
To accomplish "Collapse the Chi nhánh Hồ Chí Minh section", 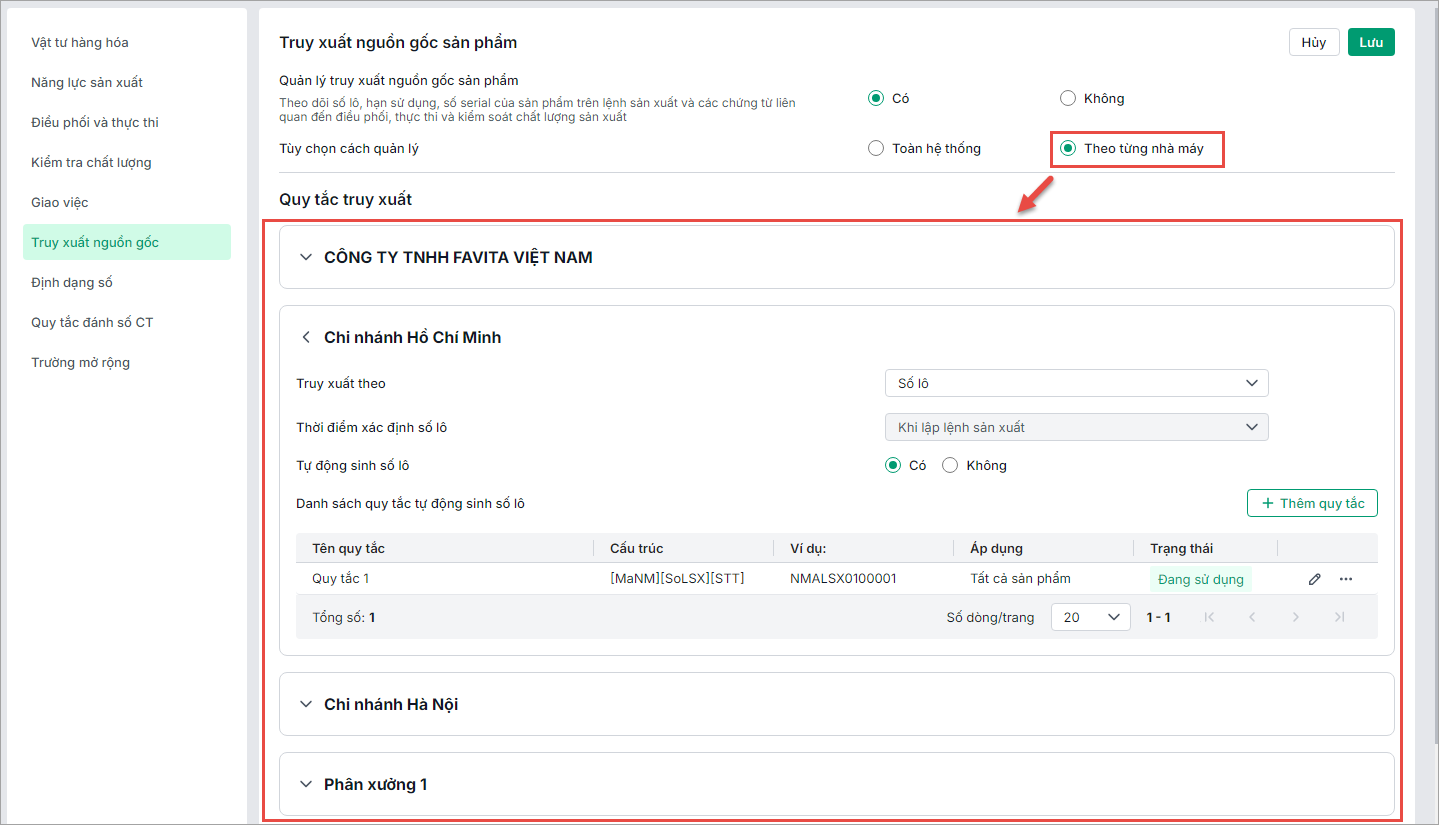I will point(306,337).
